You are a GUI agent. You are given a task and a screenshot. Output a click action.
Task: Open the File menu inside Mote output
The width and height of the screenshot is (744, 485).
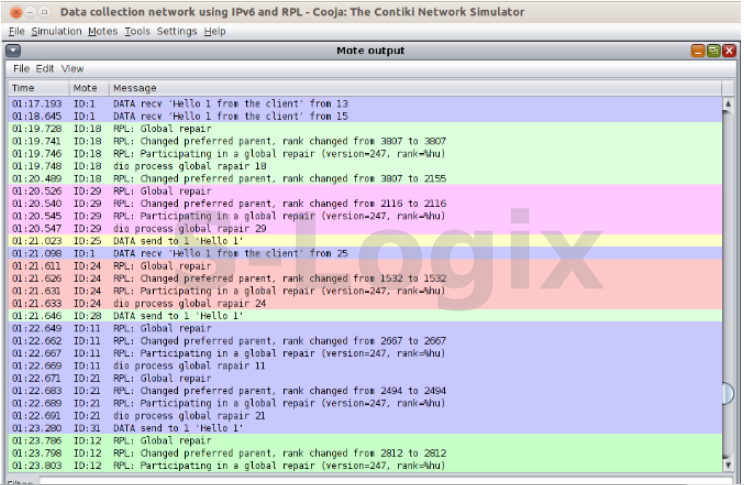20,69
